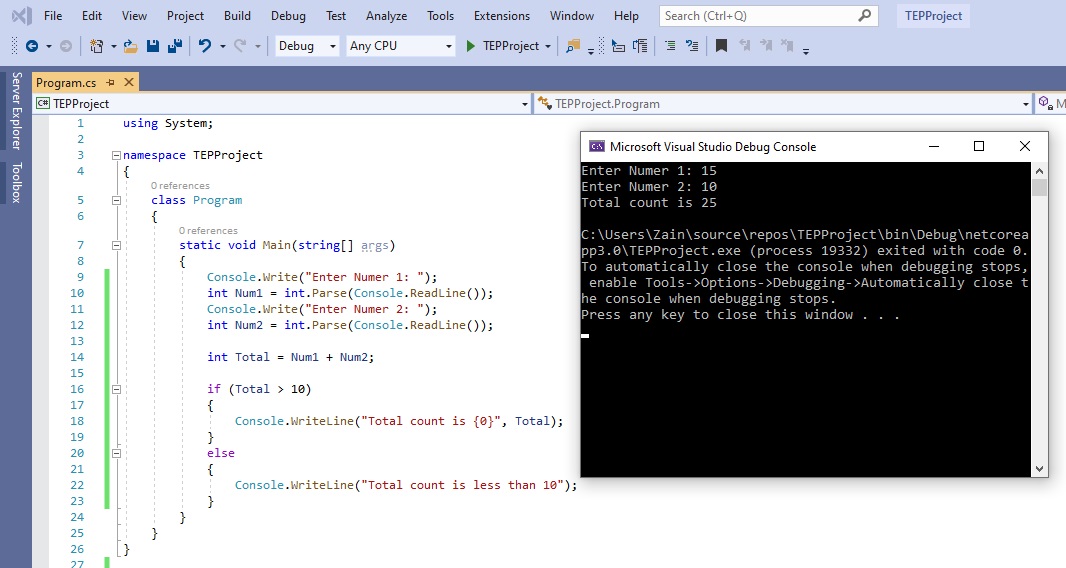The image size is (1066, 568).
Task: Toggle bookmark on the current line
Action: tap(721, 46)
